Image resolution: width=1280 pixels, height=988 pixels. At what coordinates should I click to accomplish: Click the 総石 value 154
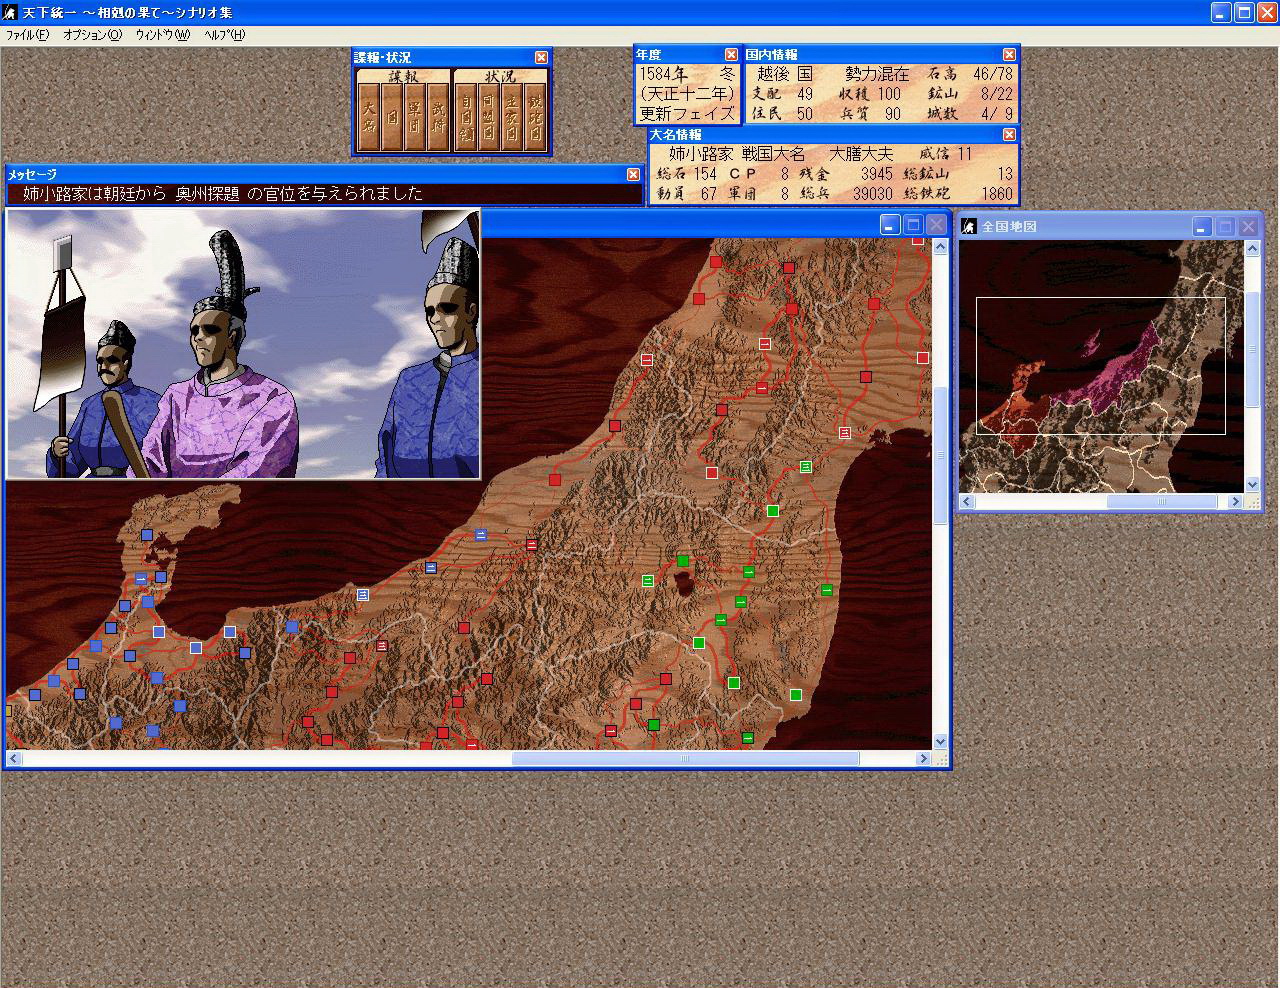coord(705,174)
